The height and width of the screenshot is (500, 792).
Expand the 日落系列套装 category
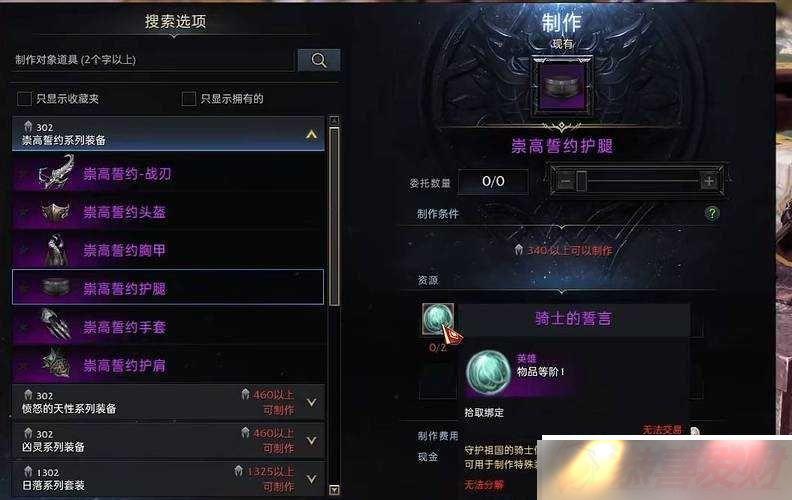pos(312,478)
